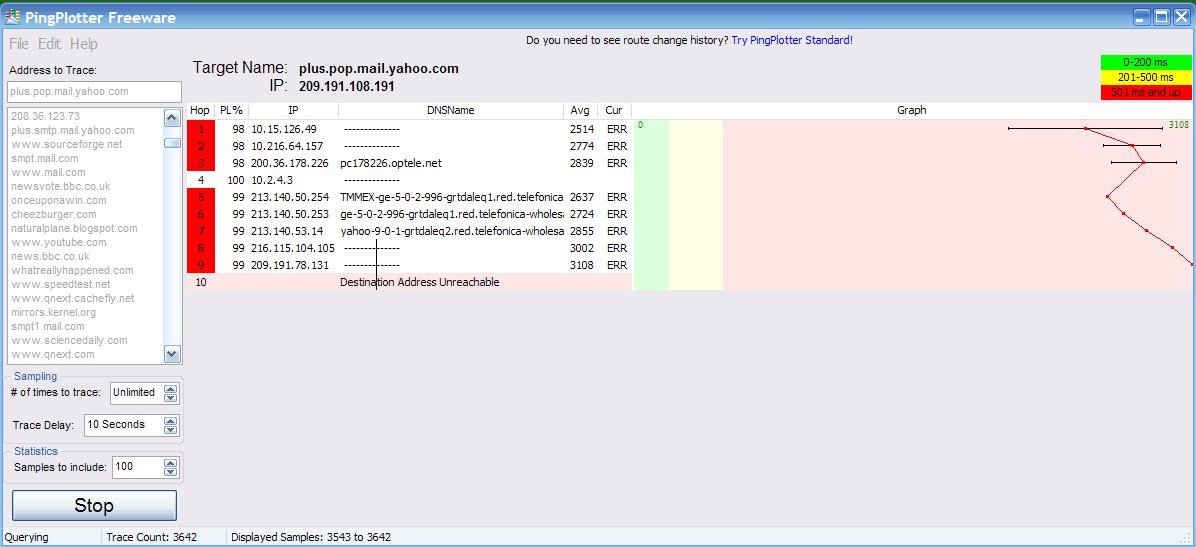Select www.qnext.cachefly.net in address history
Screen dimensions: 1196x547
(x=72, y=298)
